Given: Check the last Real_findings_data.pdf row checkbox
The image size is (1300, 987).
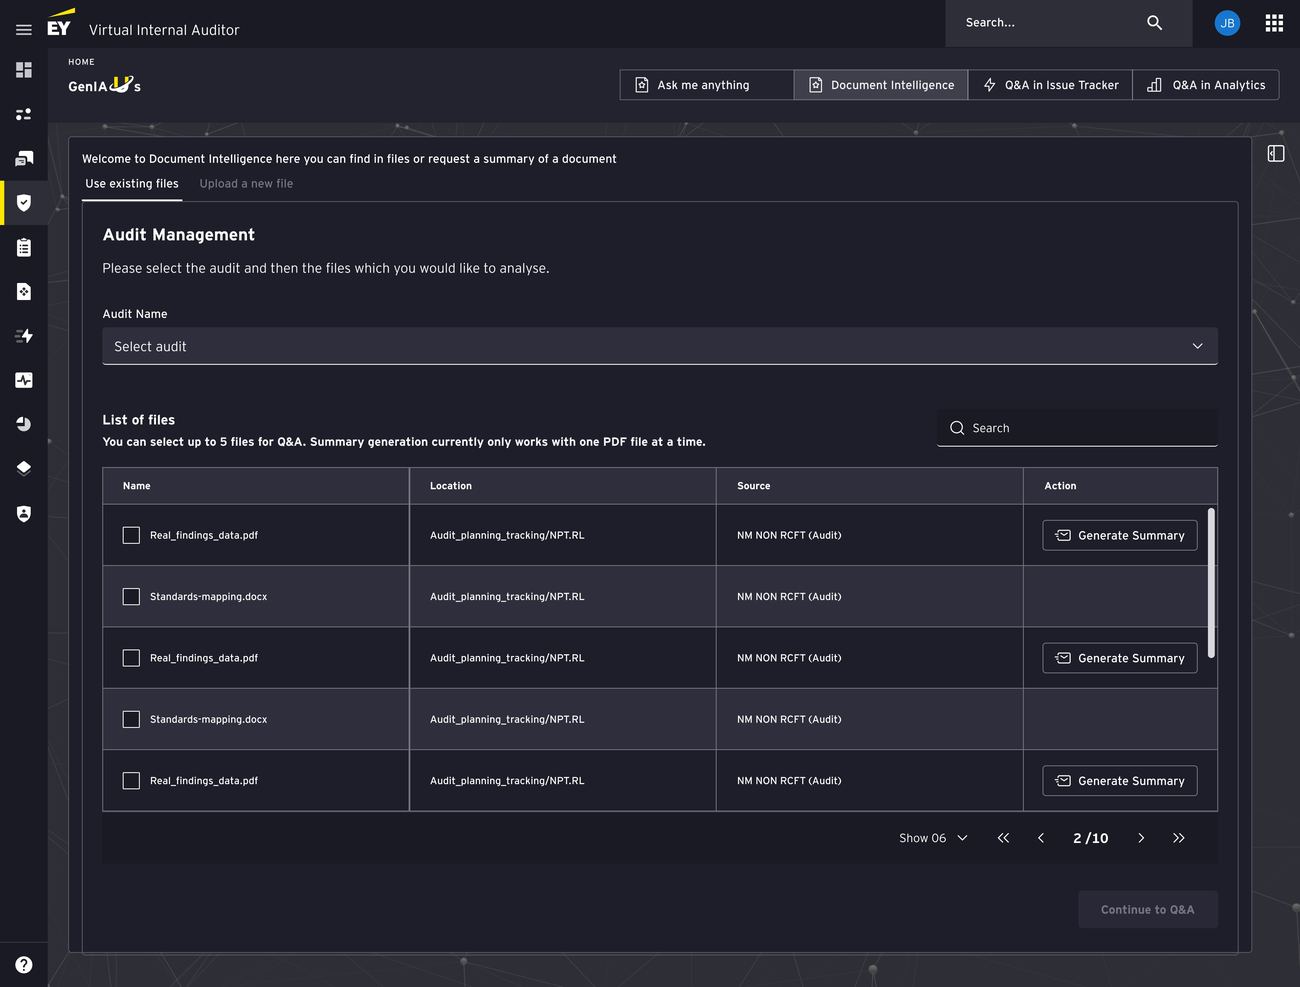Looking at the screenshot, I should (131, 780).
